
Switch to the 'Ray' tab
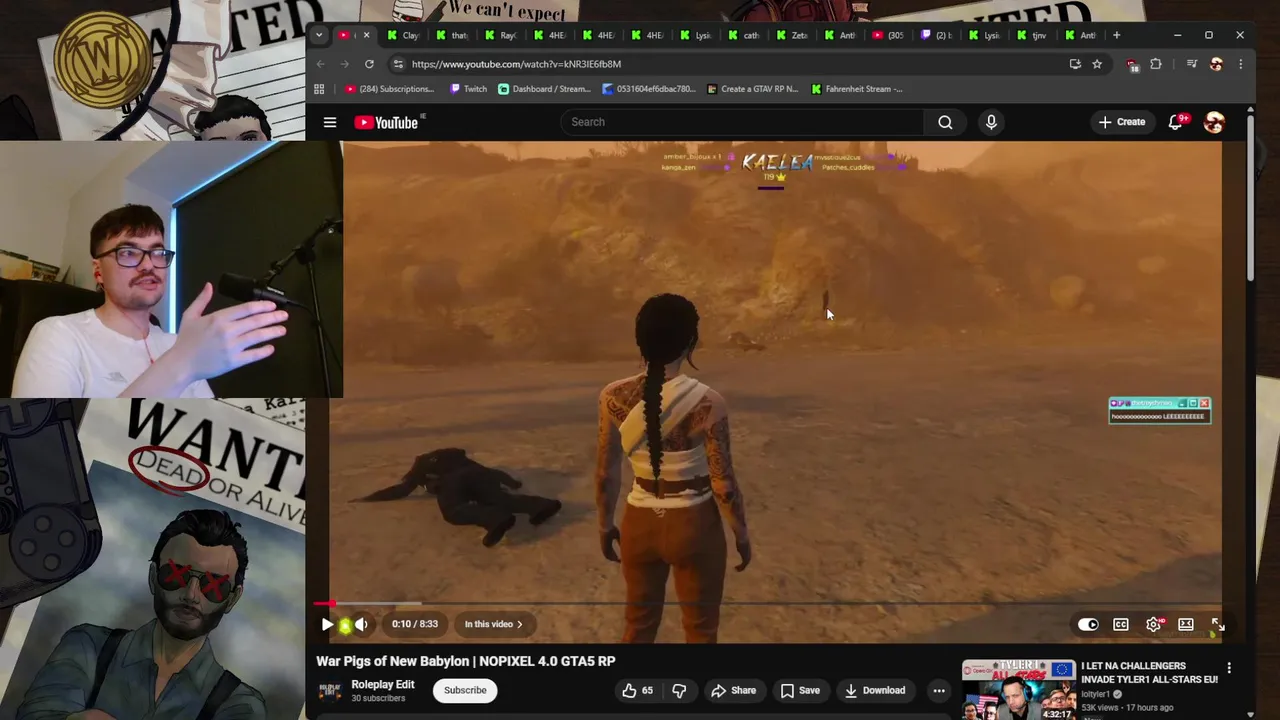pos(502,35)
